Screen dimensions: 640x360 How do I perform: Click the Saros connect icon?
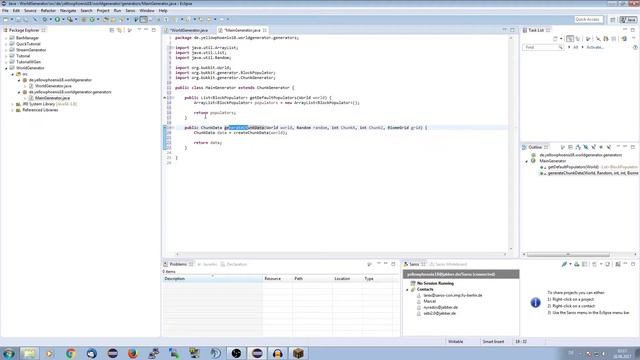[564, 264]
